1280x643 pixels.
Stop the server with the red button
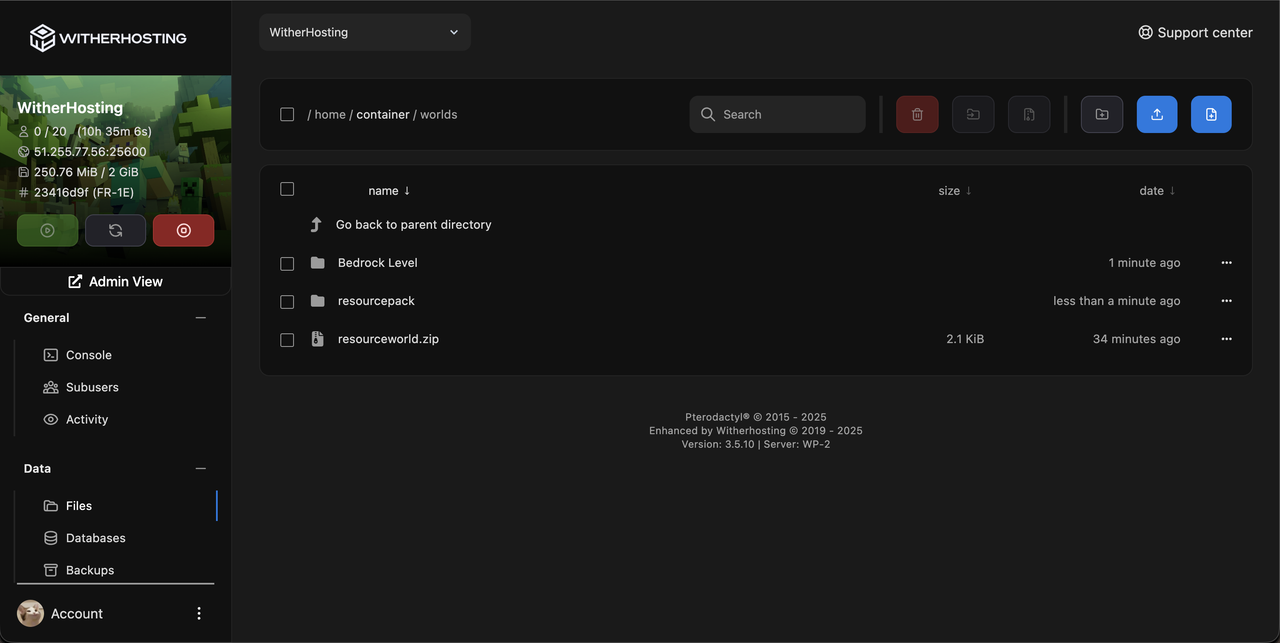point(183,230)
